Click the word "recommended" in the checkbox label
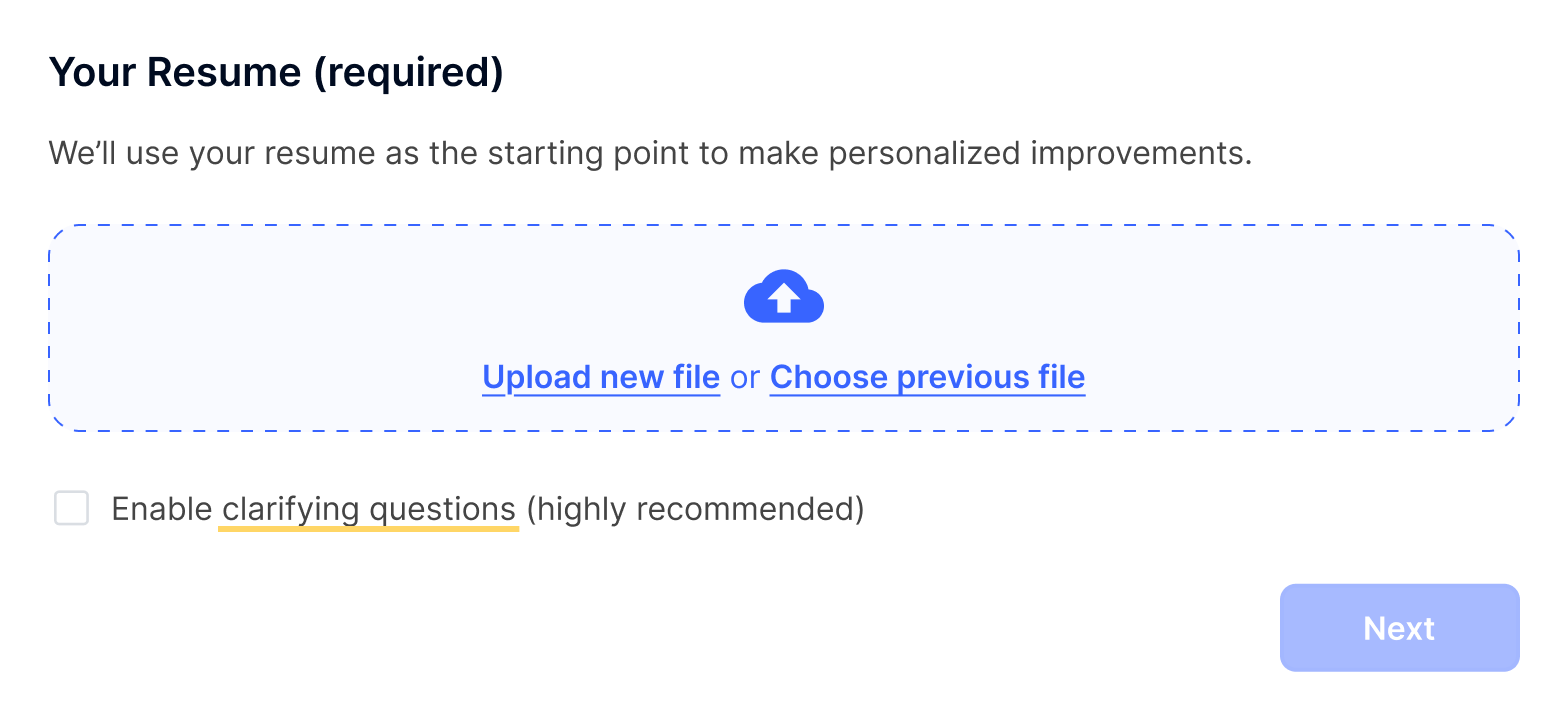Image resolution: width=1568 pixels, height=720 pixels. (747, 509)
